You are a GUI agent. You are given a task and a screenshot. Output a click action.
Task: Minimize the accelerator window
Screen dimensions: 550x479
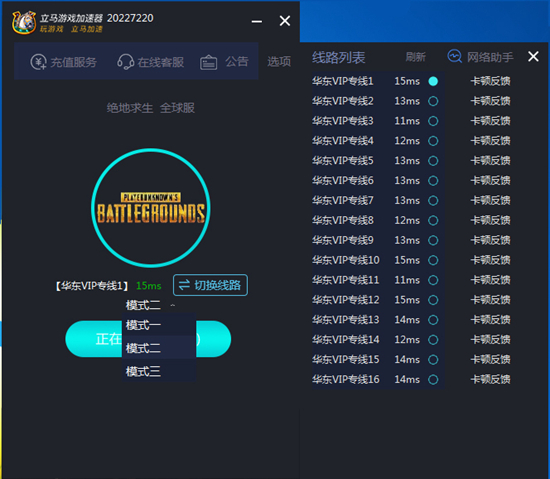pos(257,21)
